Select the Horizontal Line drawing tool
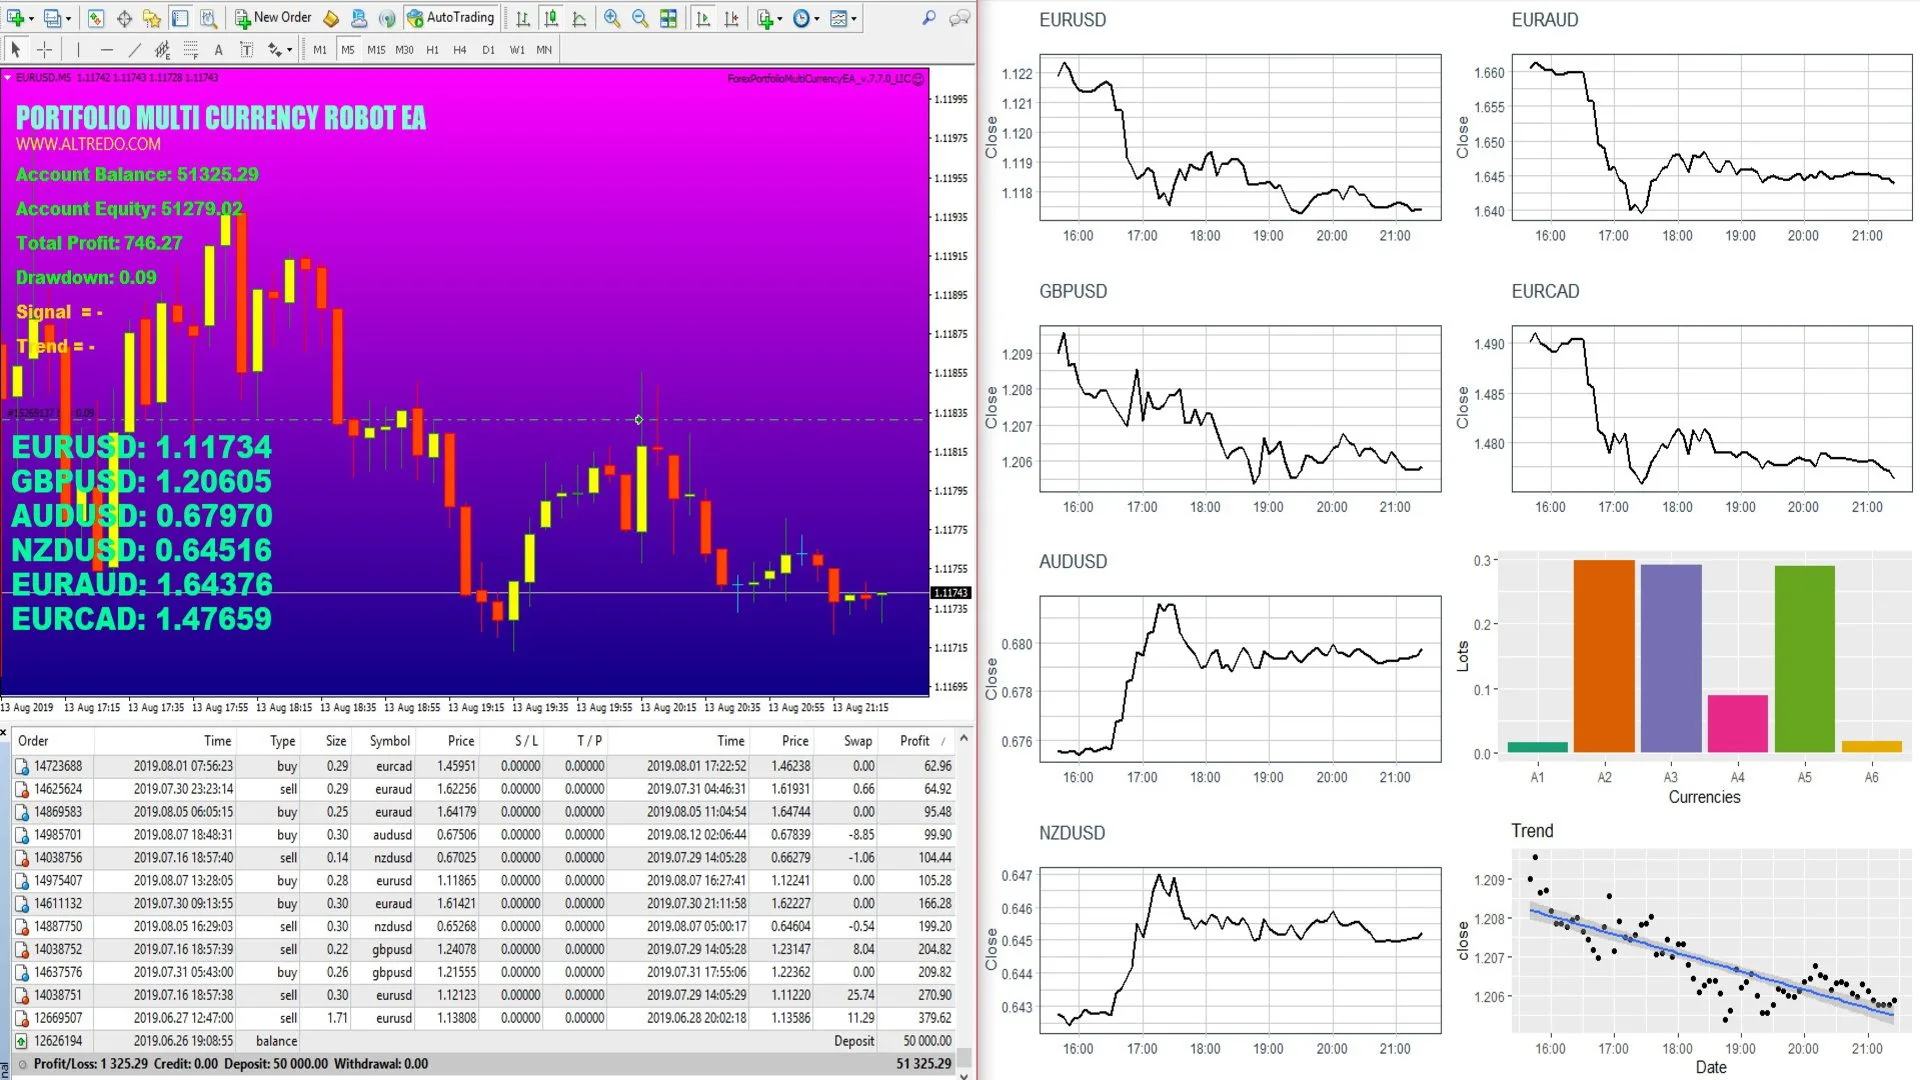The image size is (1920, 1080). point(107,49)
